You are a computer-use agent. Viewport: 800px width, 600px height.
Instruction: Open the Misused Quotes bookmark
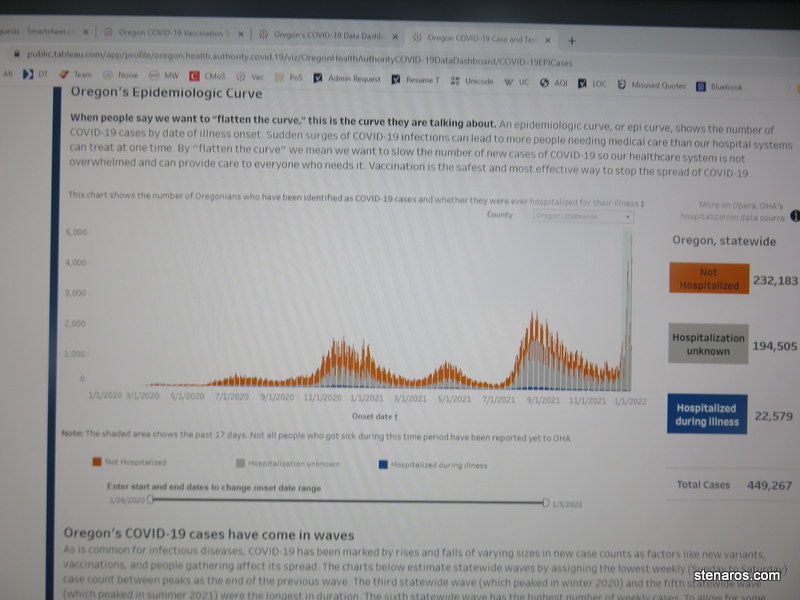pyautogui.click(x=652, y=85)
